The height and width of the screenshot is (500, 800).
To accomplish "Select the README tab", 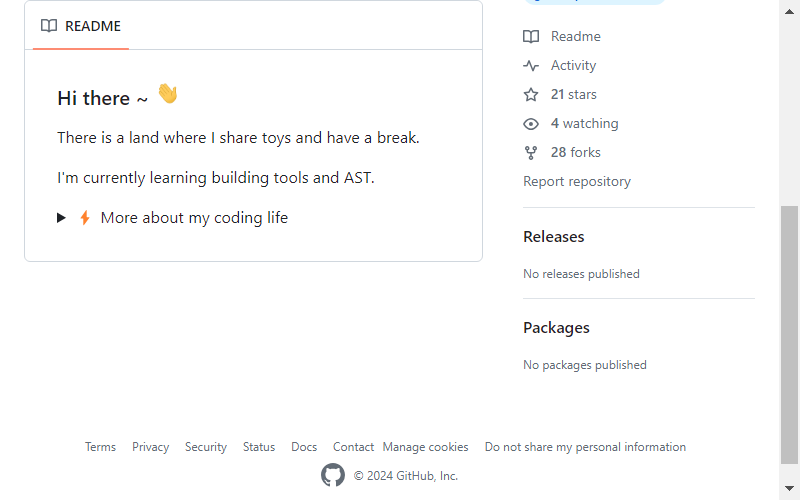I will click(81, 26).
